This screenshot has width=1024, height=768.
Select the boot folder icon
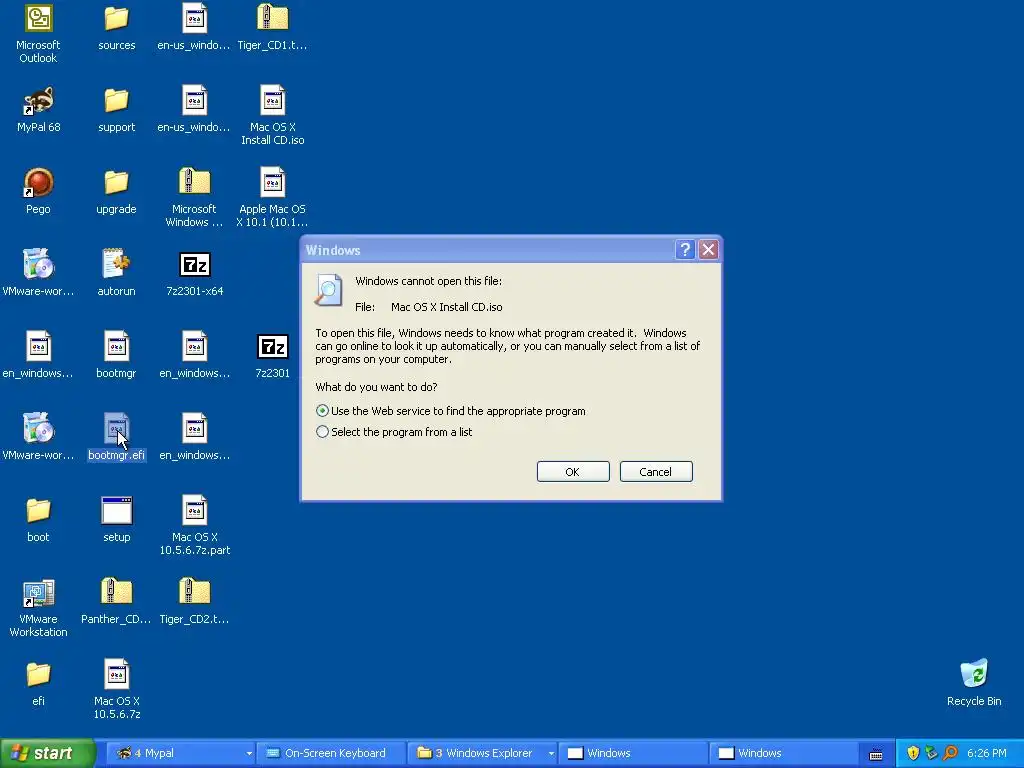click(x=39, y=511)
